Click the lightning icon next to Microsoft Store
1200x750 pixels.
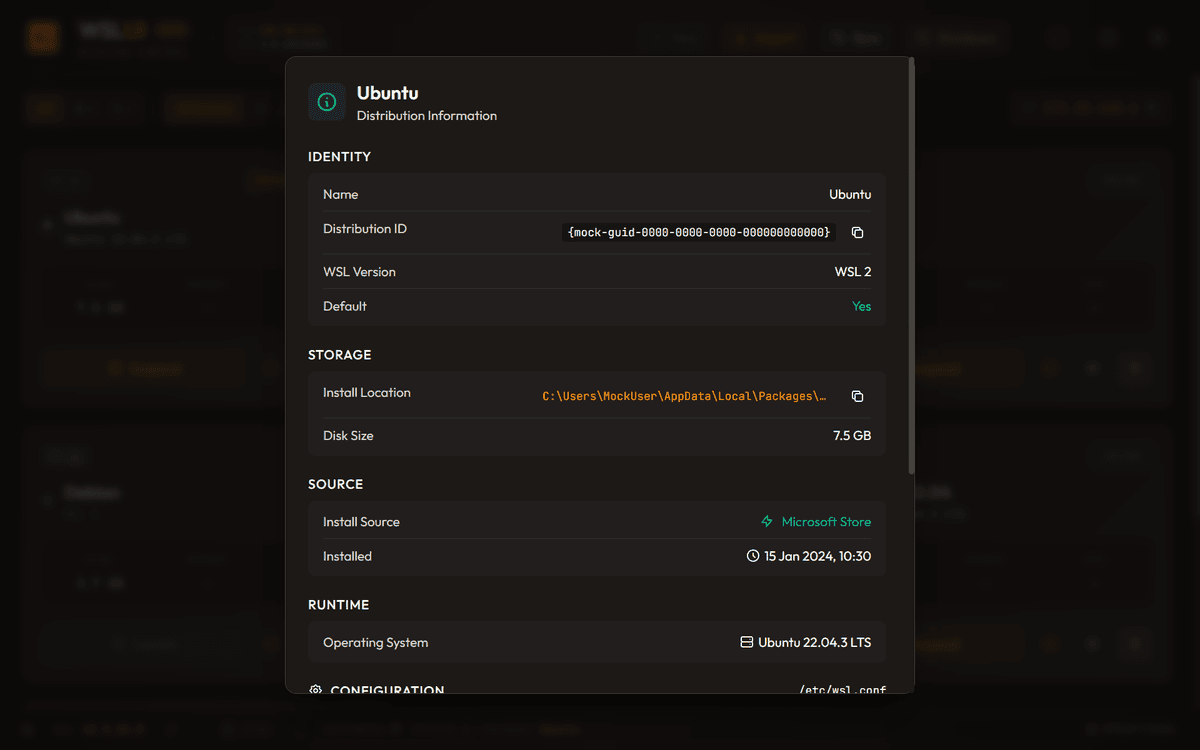[x=766, y=521]
